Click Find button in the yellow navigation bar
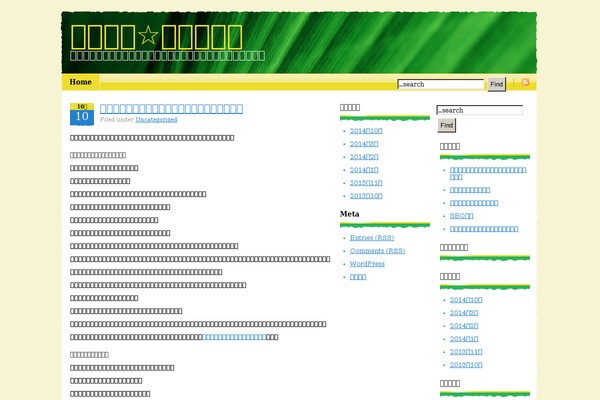 (497, 84)
